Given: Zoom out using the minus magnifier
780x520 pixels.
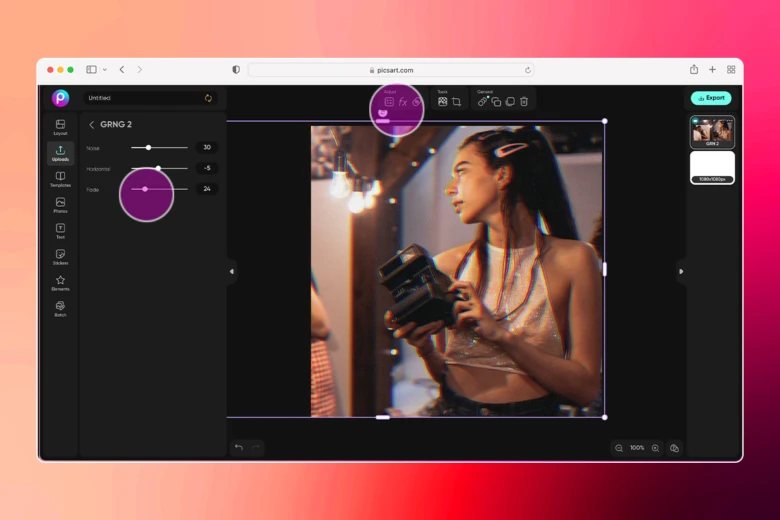Looking at the screenshot, I should [619, 448].
